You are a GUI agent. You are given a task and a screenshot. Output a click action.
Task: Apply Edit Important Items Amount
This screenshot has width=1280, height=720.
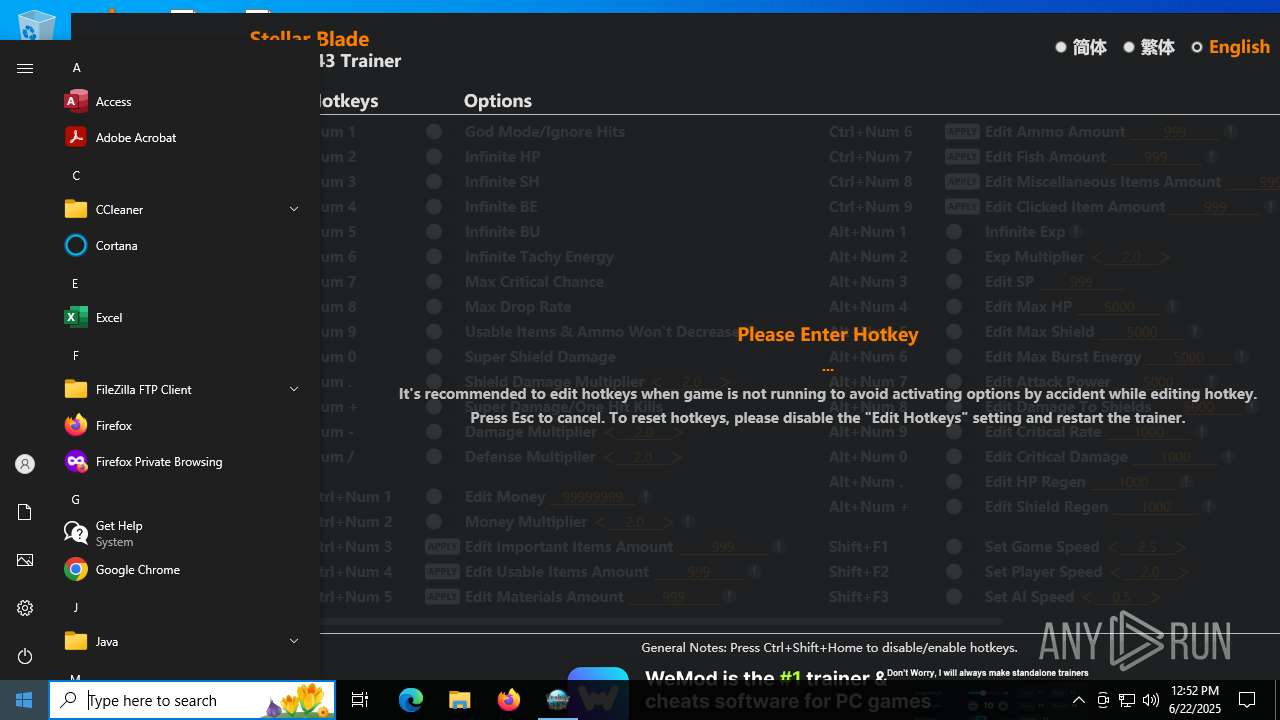pos(442,546)
